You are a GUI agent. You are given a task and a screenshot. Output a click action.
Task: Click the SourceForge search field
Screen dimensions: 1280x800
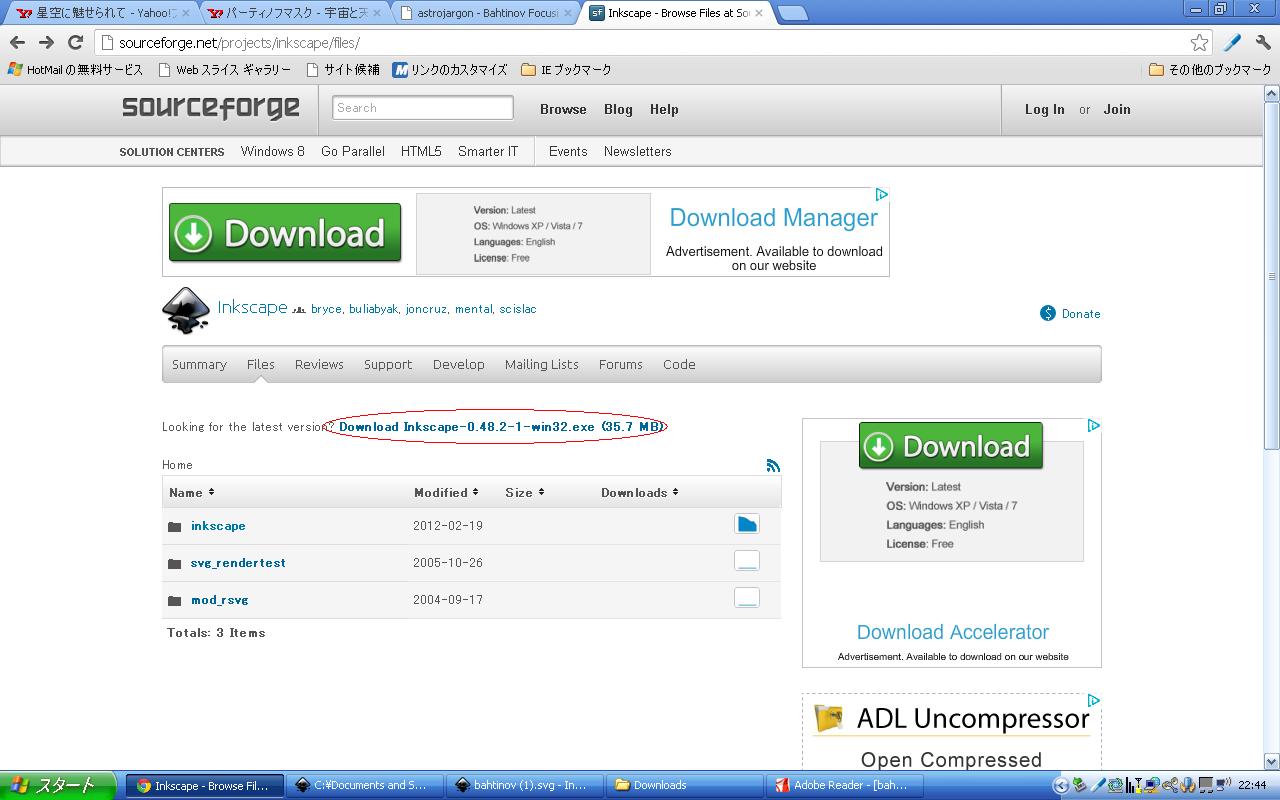pos(422,107)
